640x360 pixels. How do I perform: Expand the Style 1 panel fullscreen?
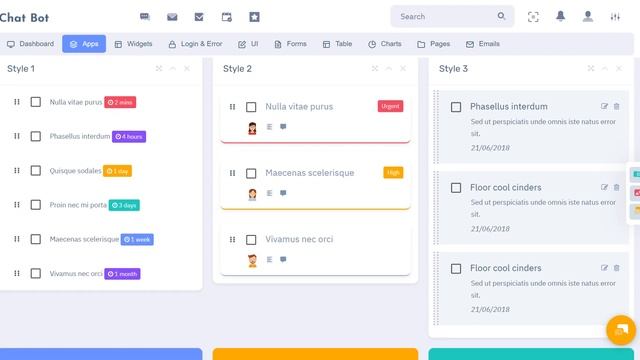[159, 68]
